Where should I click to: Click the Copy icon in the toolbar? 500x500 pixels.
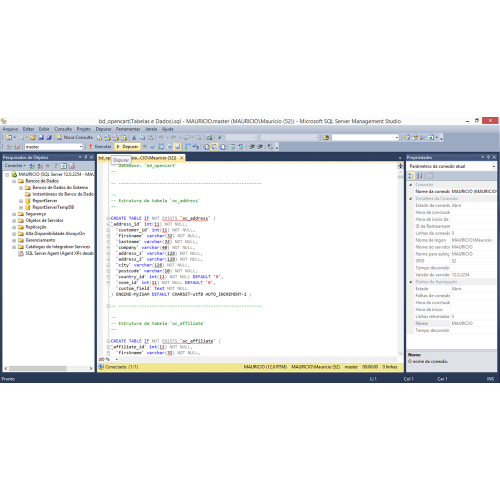point(142,137)
